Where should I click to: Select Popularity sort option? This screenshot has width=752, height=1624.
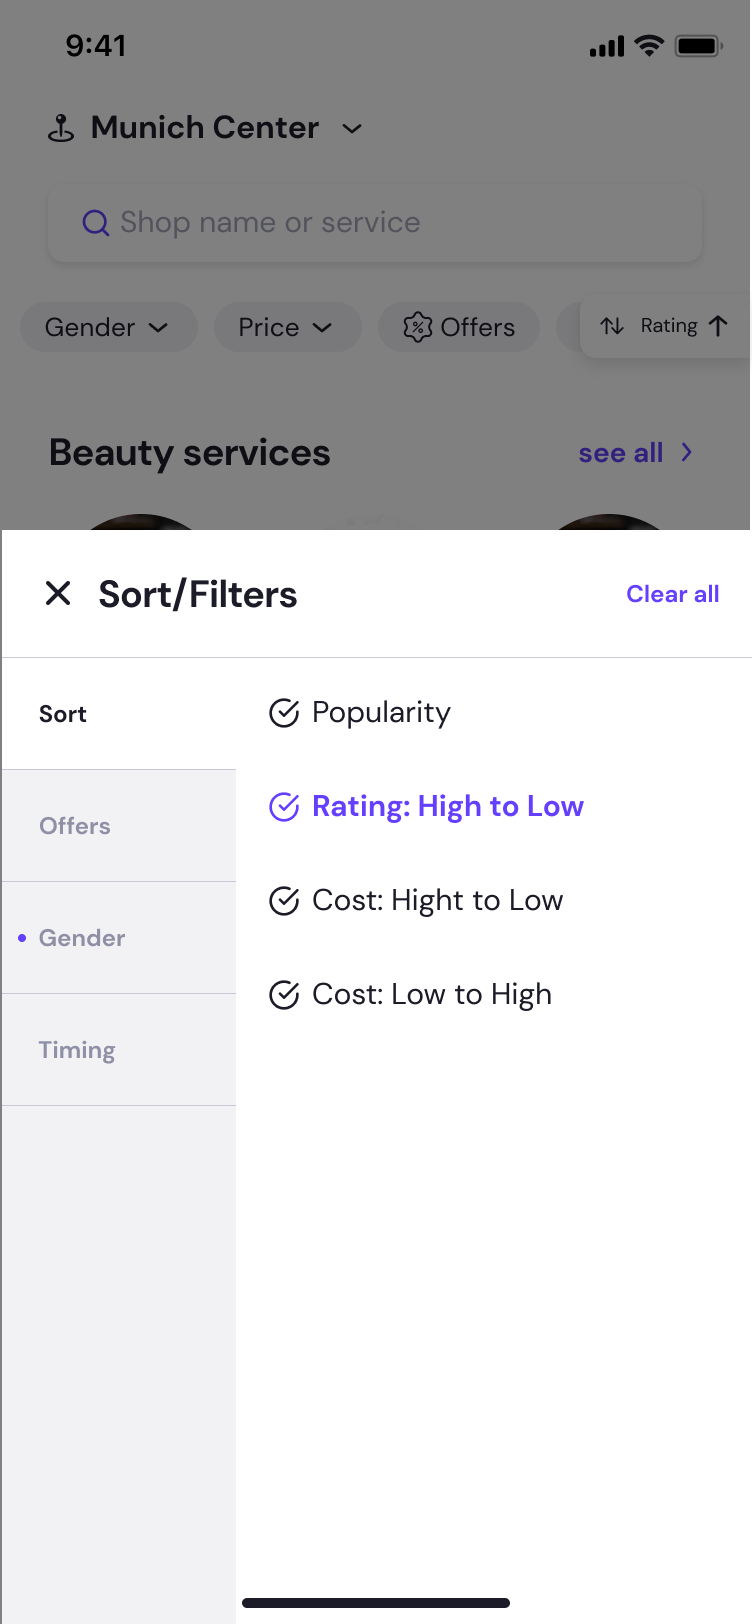pyautogui.click(x=381, y=713)
